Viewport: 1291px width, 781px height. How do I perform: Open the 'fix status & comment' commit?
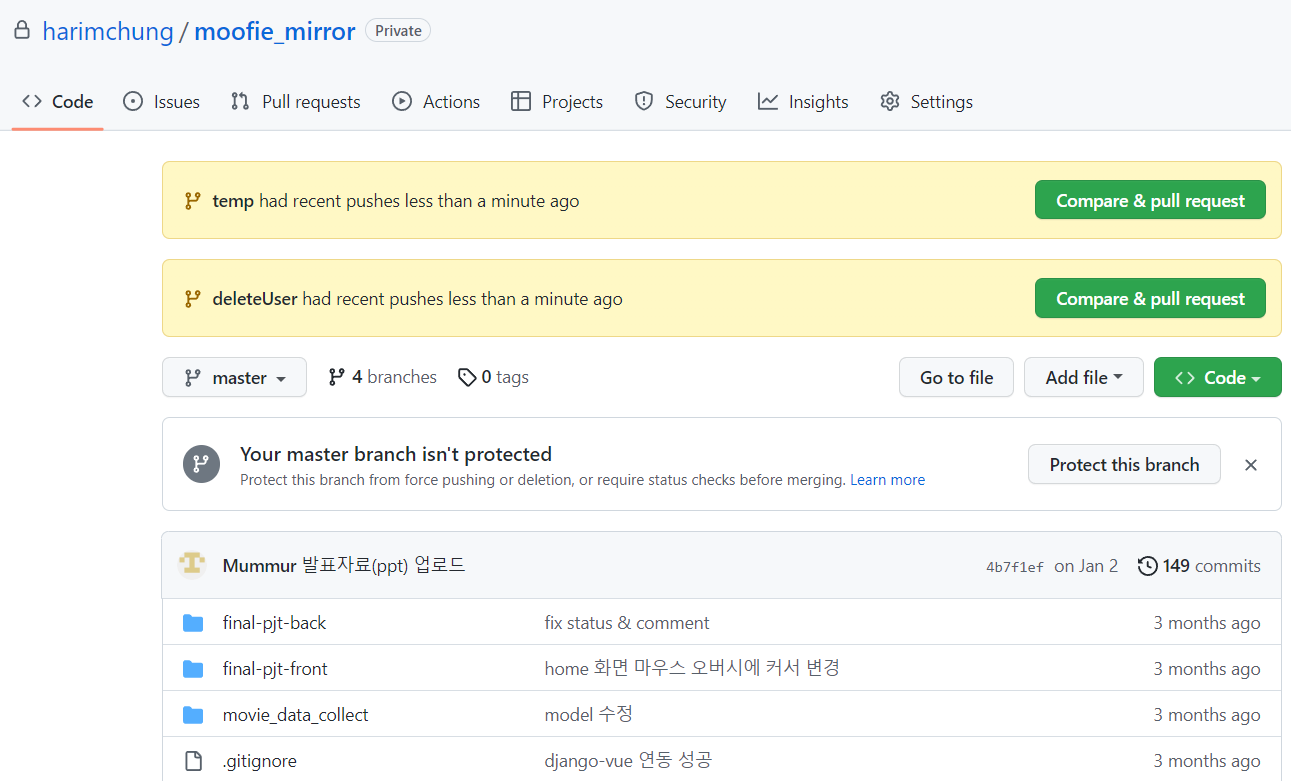[627, 623]
